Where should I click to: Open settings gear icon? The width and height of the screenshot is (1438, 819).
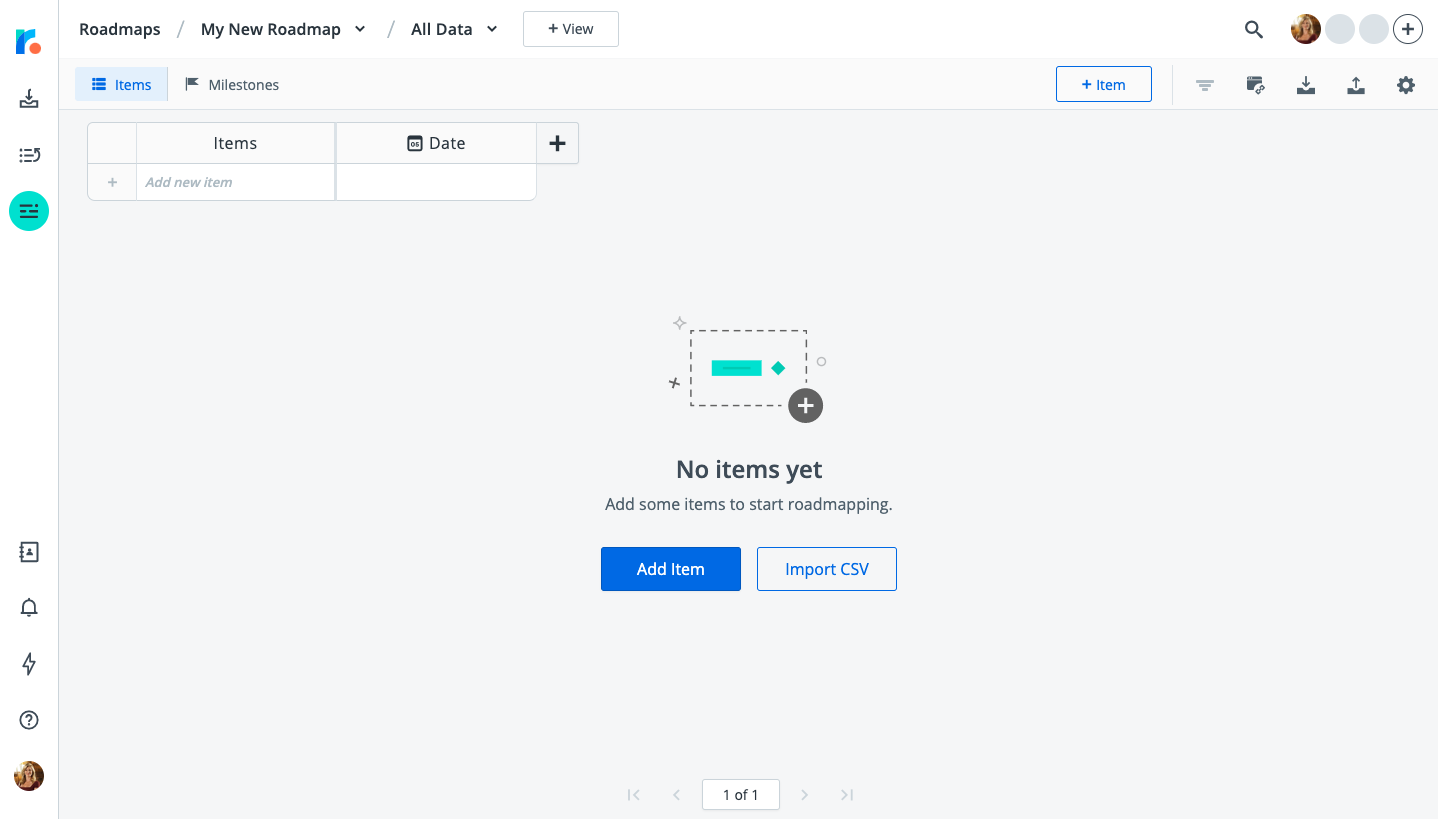(x=1406, y=85)
